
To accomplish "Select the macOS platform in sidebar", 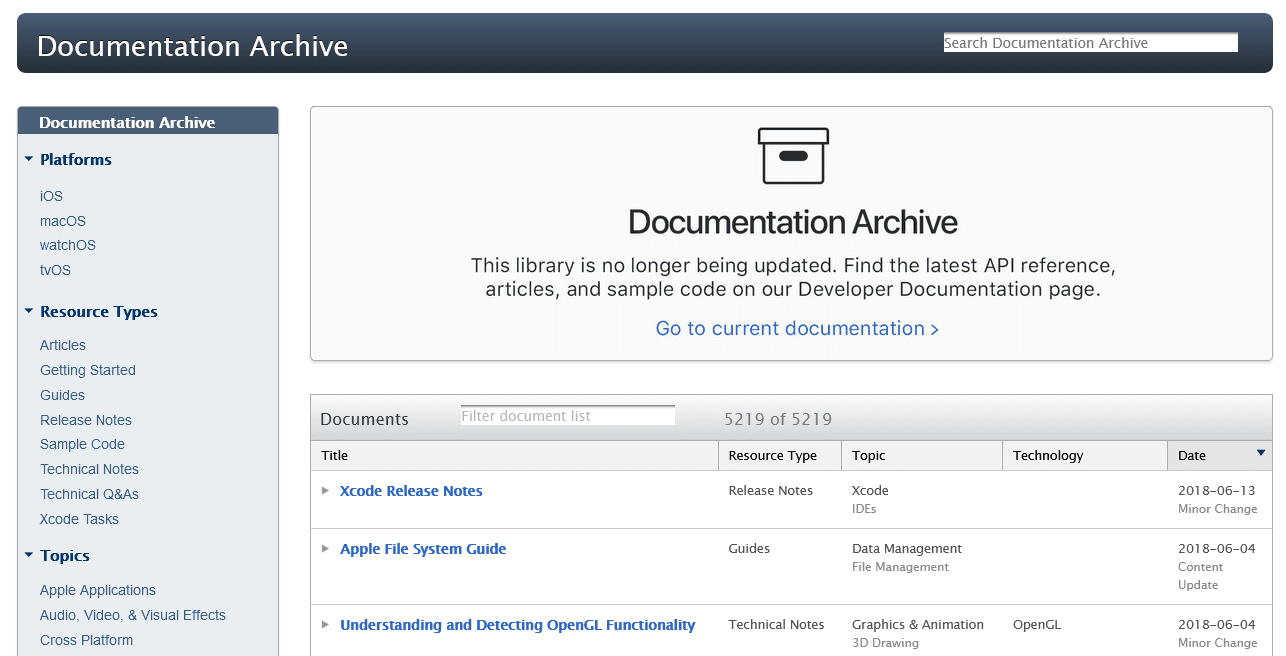I will [62, 221].
